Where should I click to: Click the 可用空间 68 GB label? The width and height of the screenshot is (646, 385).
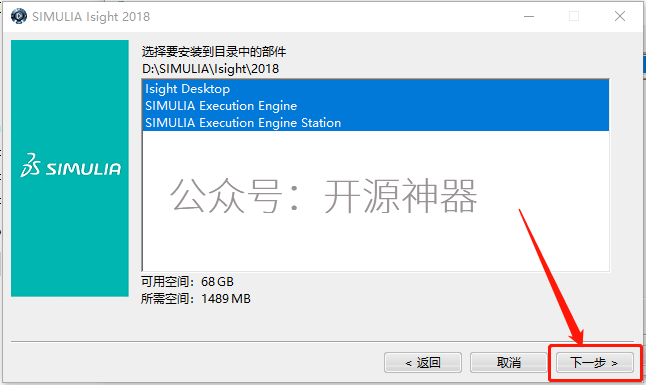pyautogui.click(x=187, y=282)
